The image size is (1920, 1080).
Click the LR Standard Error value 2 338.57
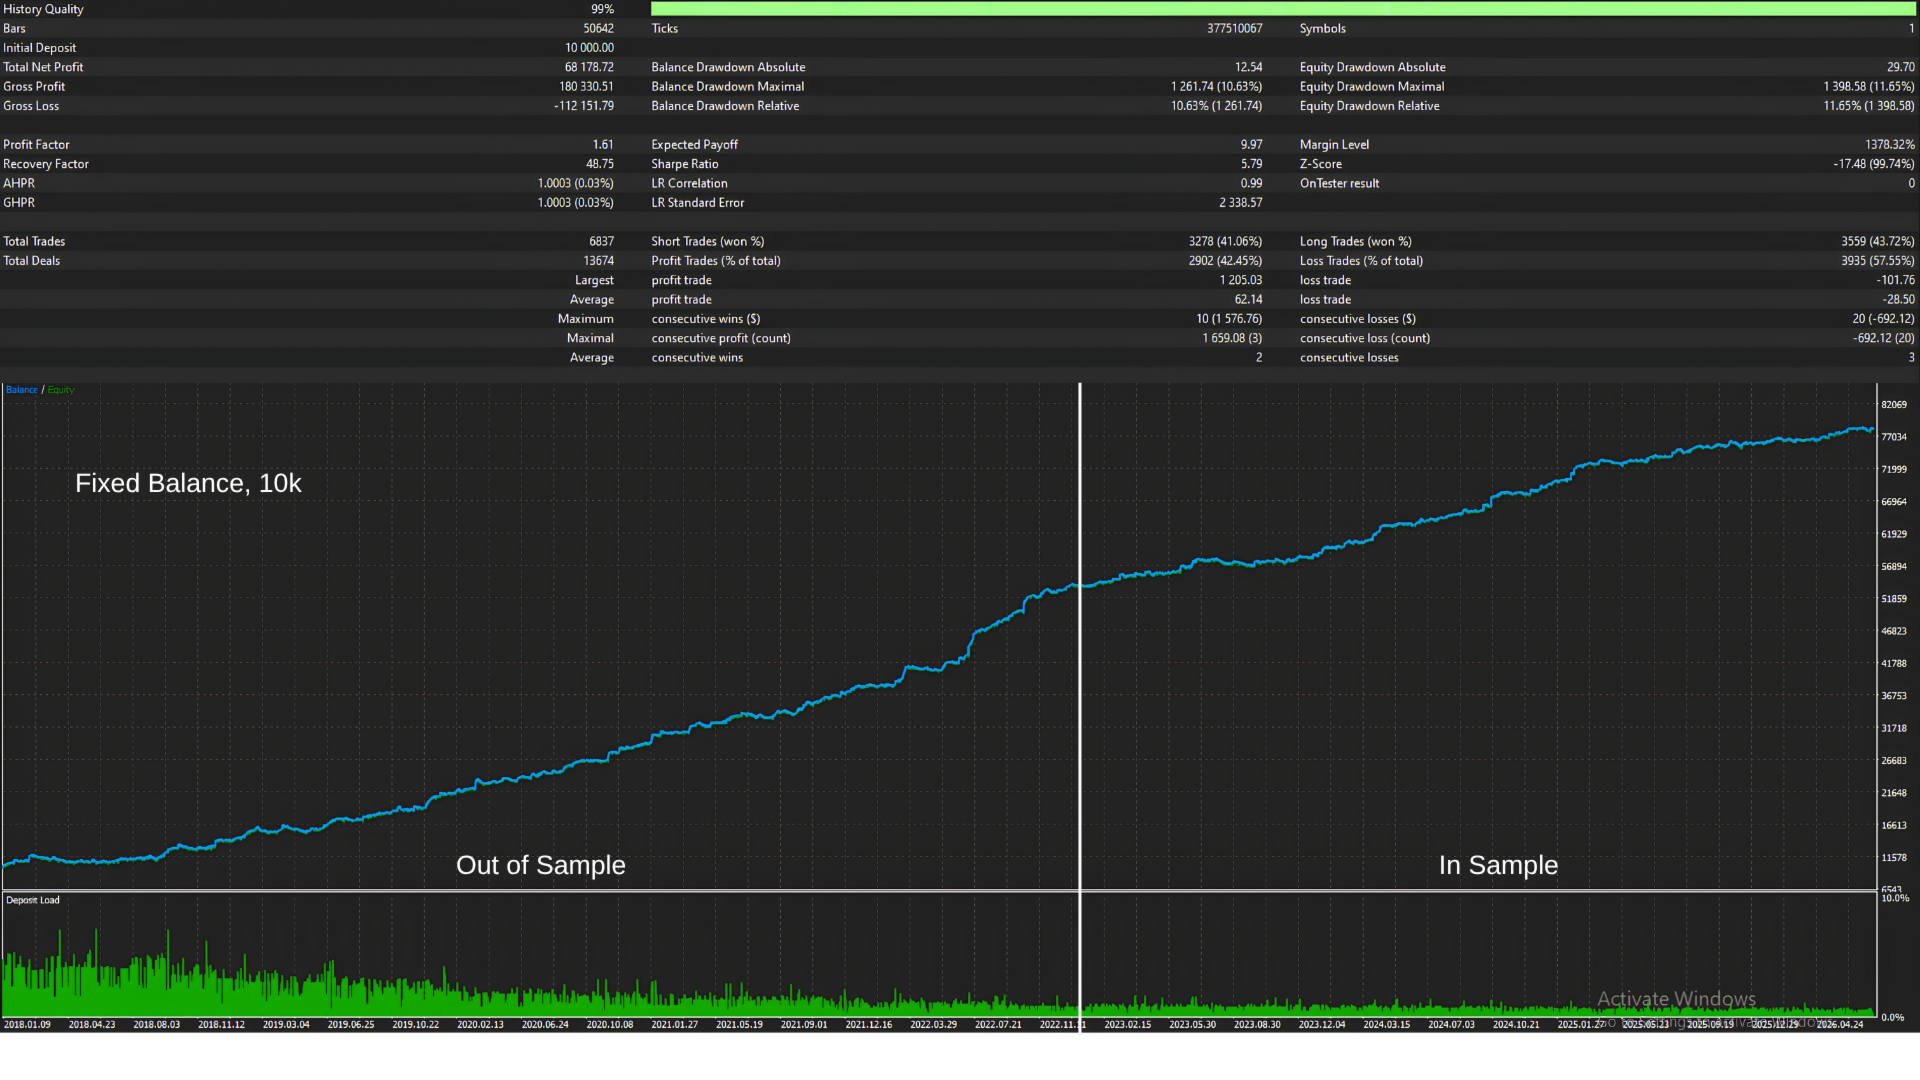pos(1240,203)
